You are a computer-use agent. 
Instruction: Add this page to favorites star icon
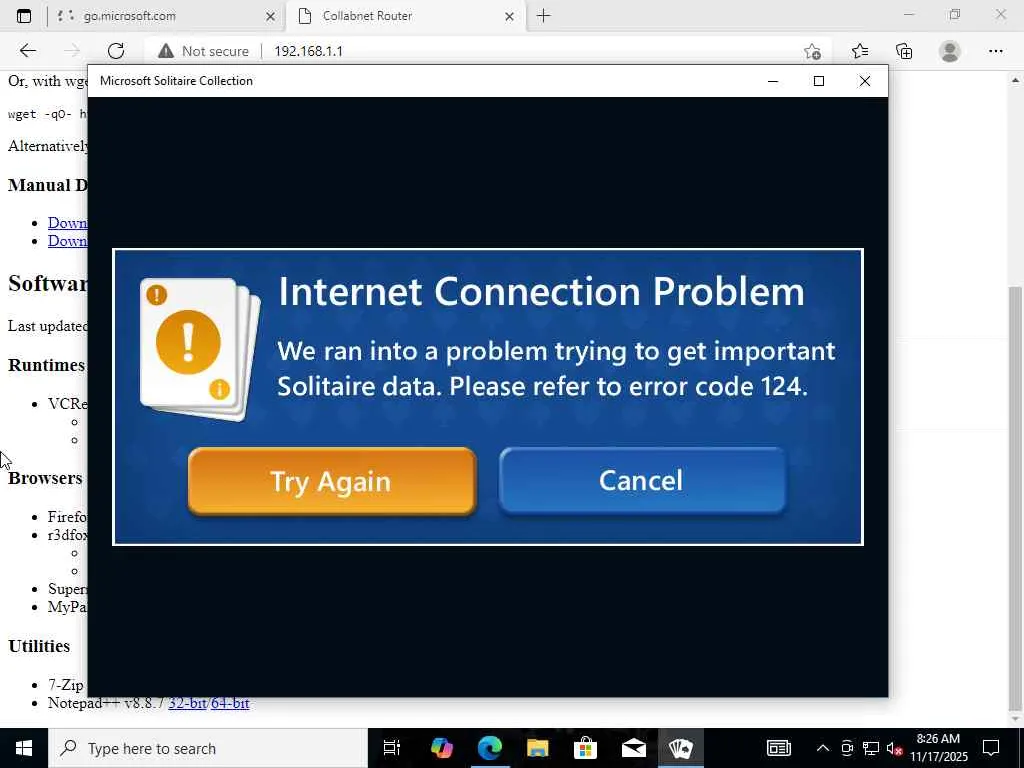(x=812, y=51)
